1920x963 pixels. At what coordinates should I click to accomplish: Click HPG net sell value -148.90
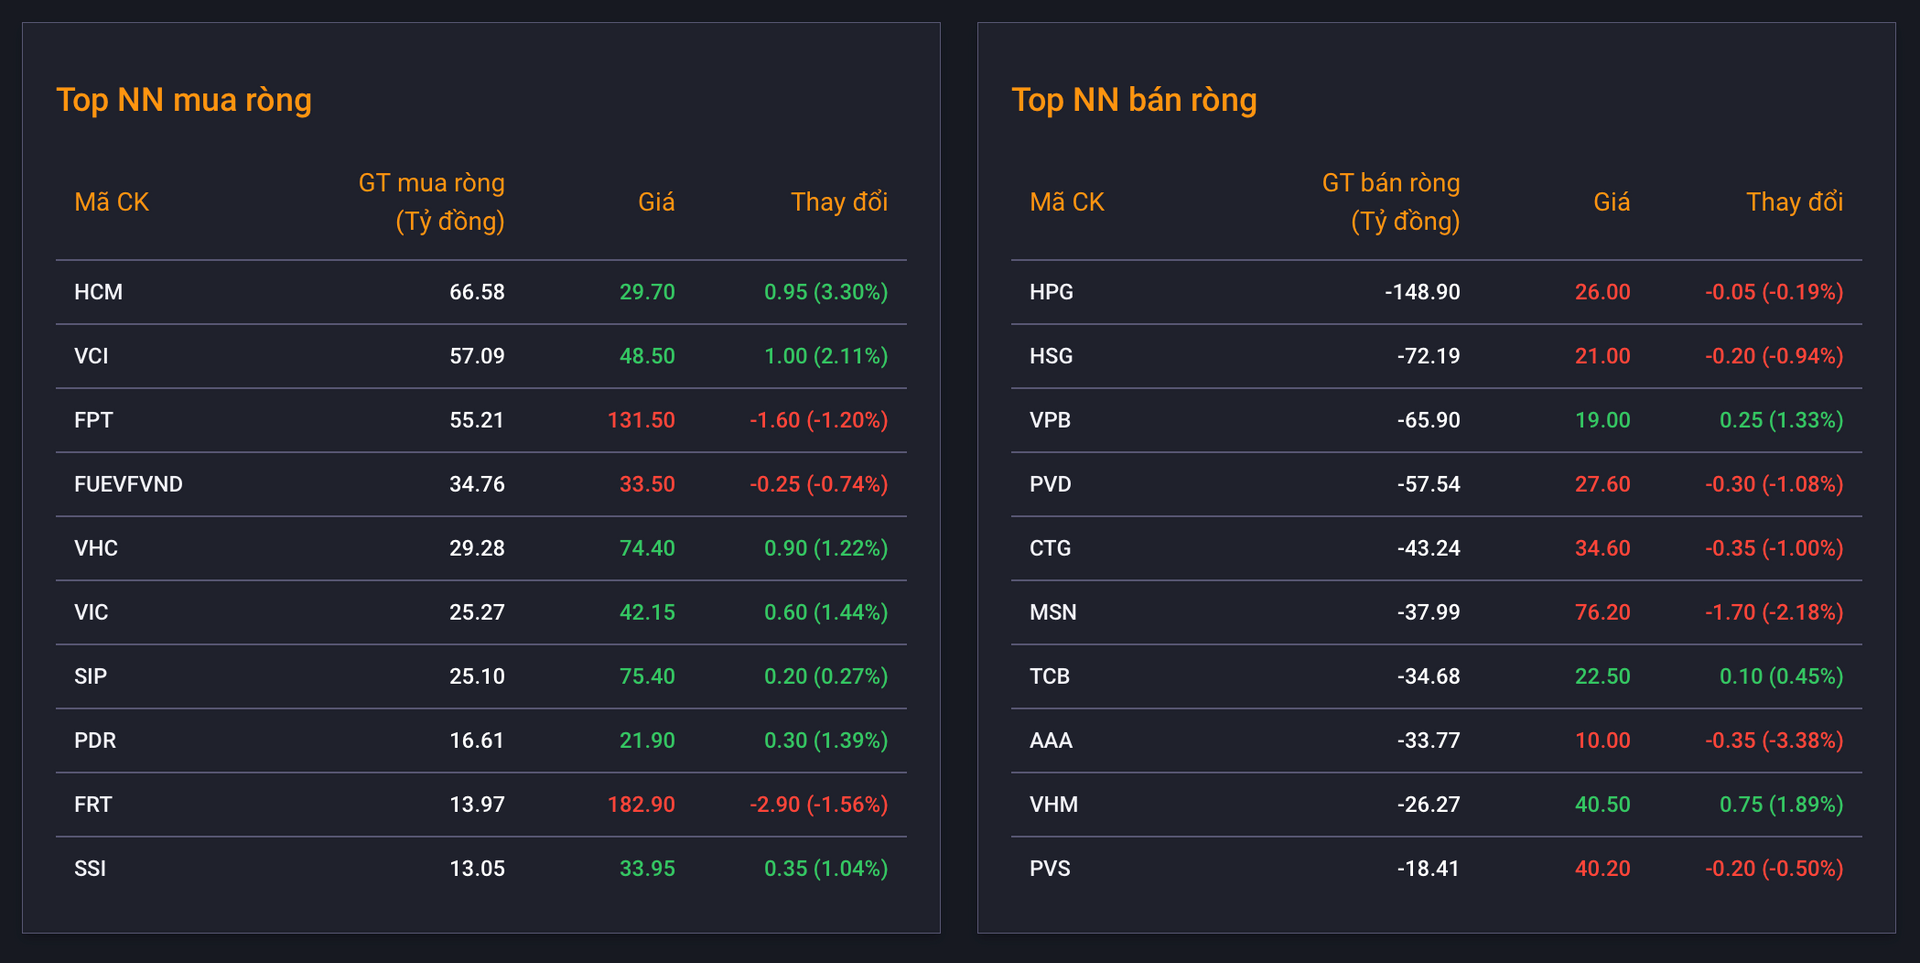coord(1422,292)
